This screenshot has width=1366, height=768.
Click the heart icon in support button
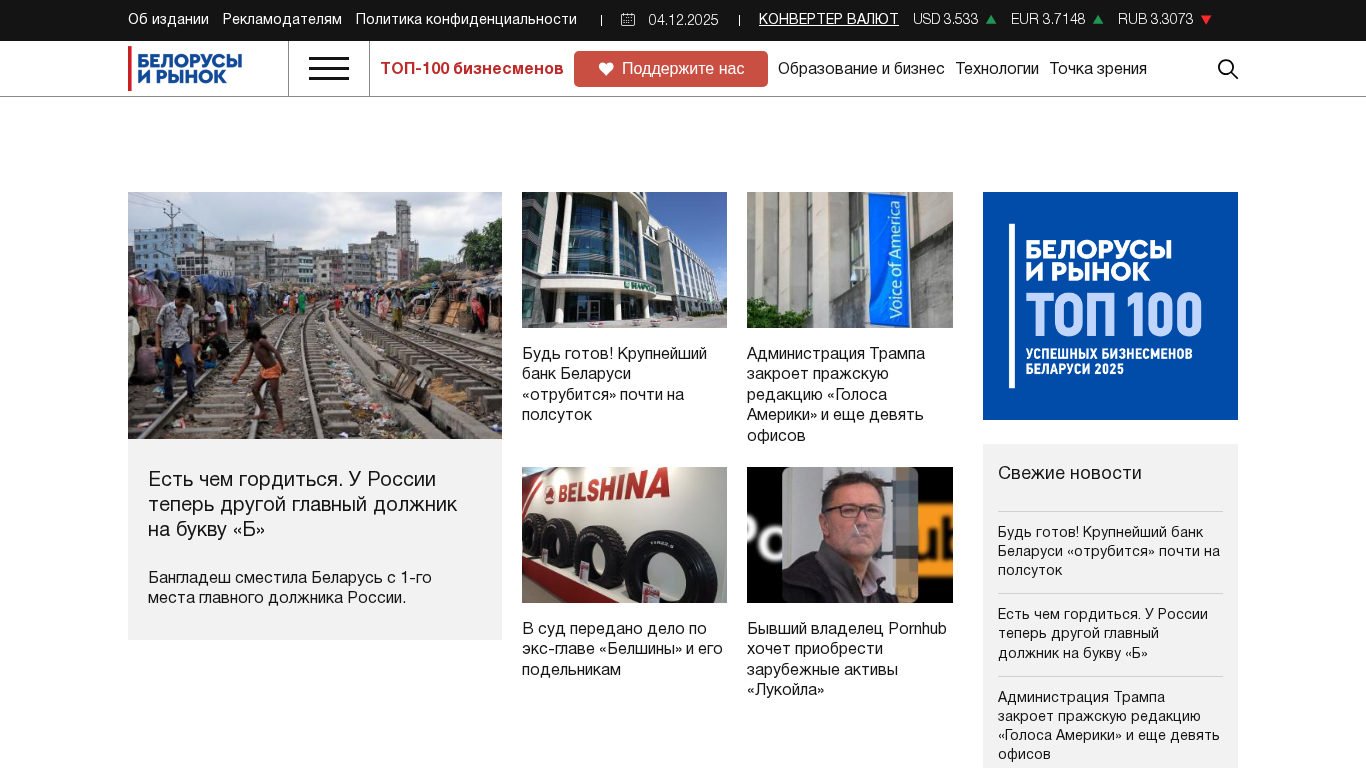click(606, 69)
